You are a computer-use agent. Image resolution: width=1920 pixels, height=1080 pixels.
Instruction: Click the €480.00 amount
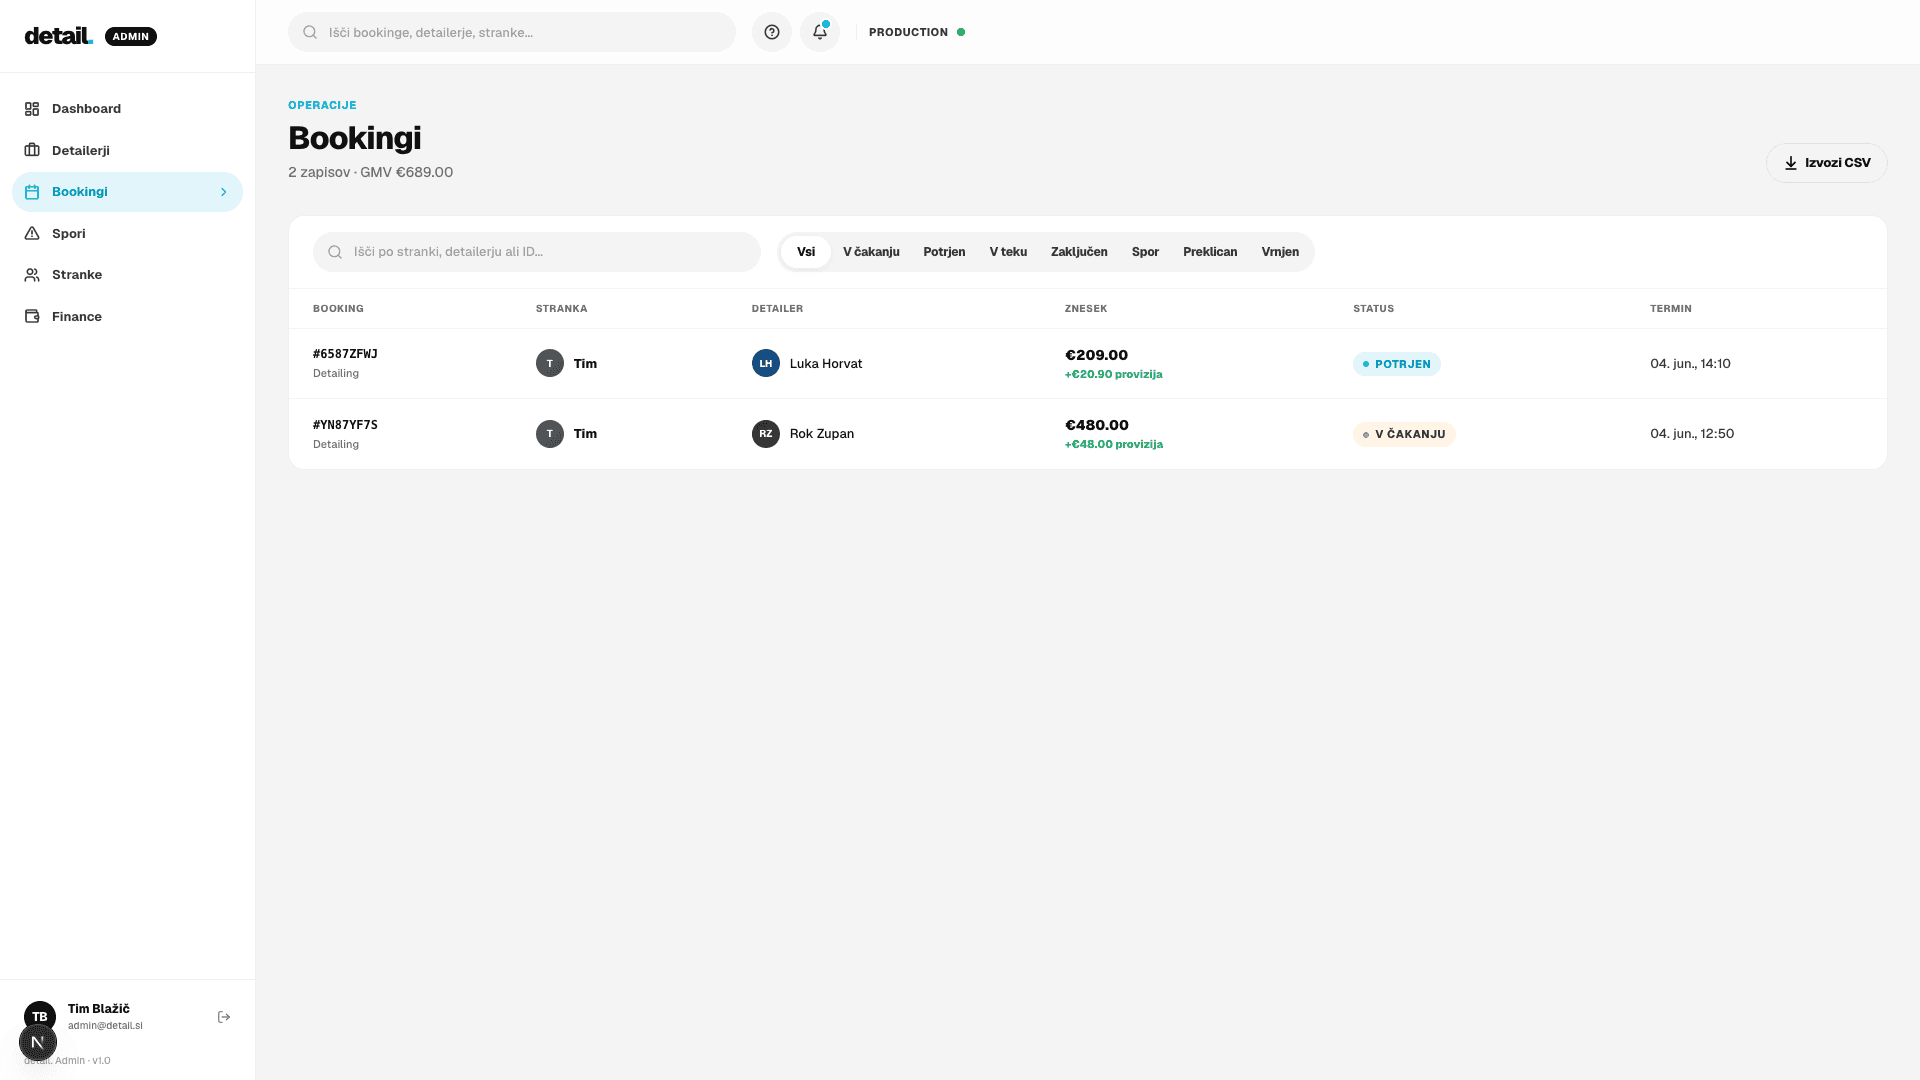click(1097, 425)
